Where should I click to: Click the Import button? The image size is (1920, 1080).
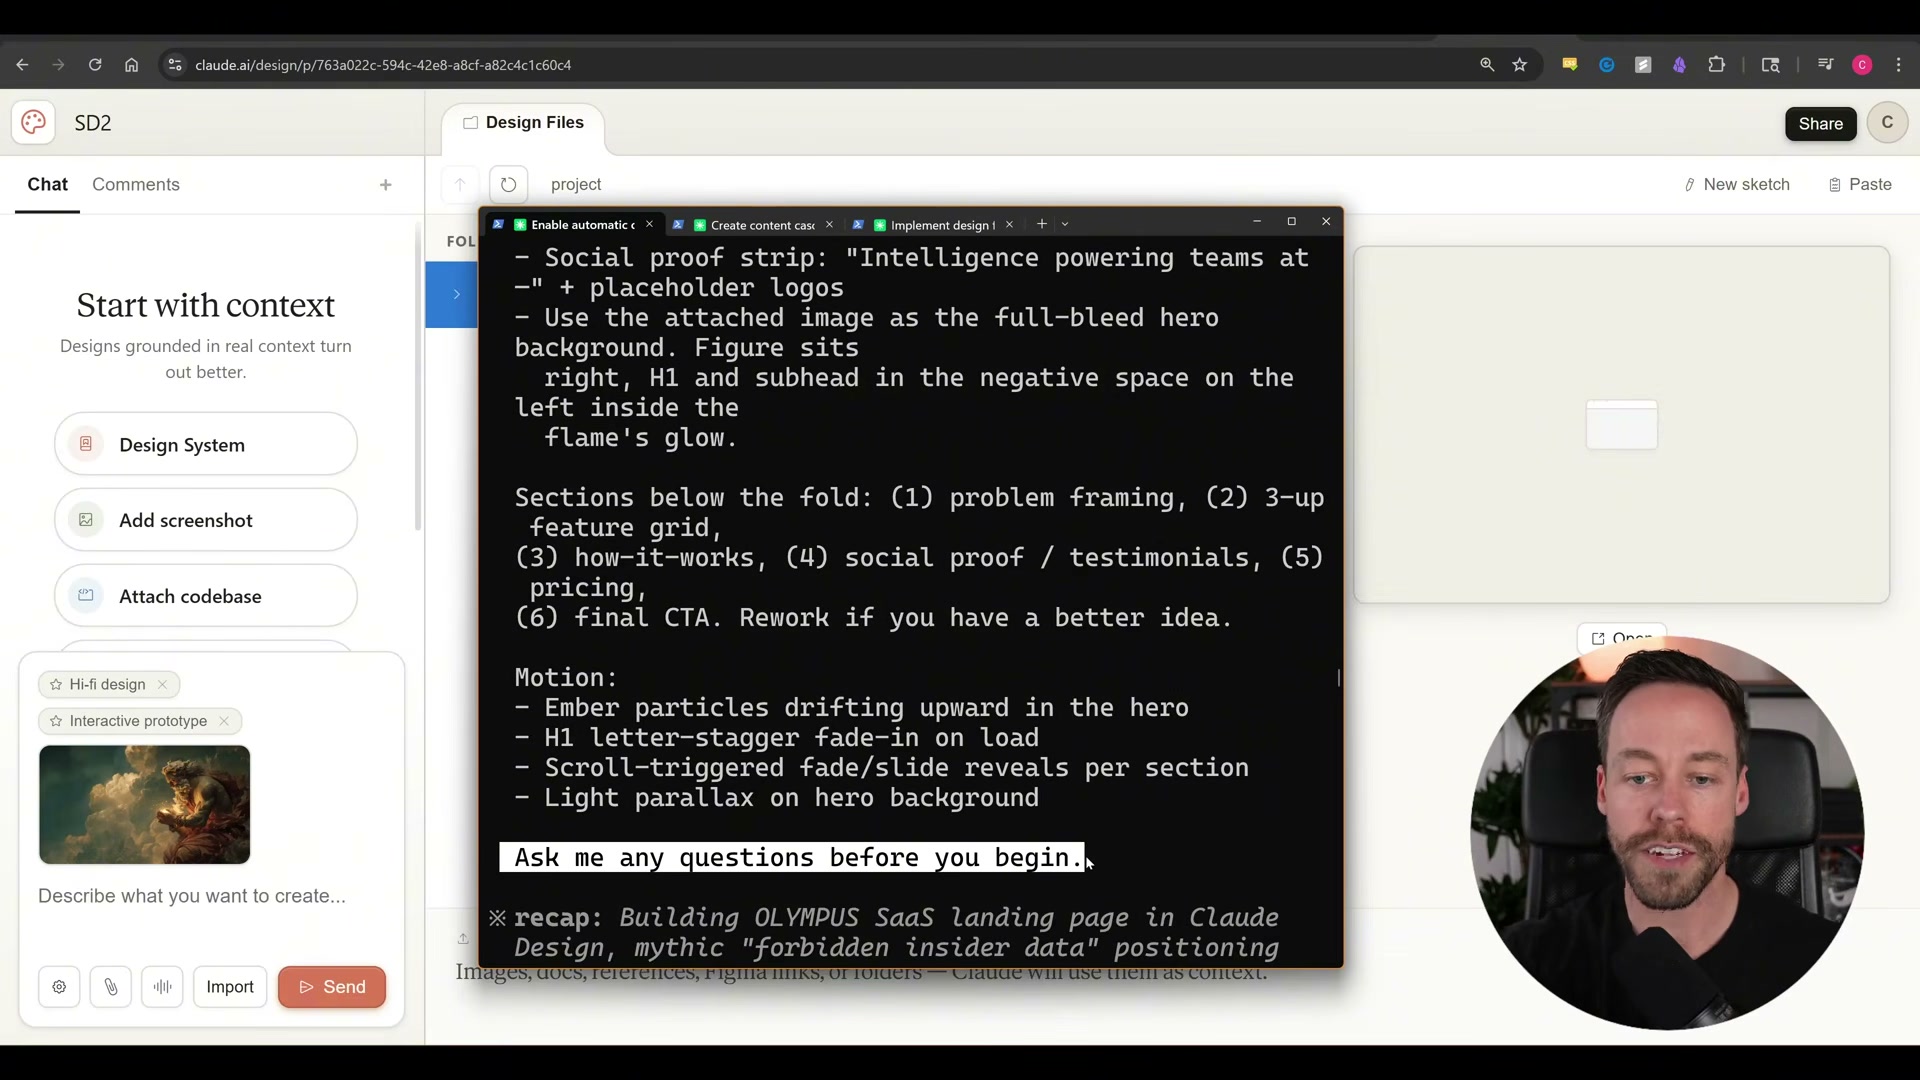pos(230,987)
